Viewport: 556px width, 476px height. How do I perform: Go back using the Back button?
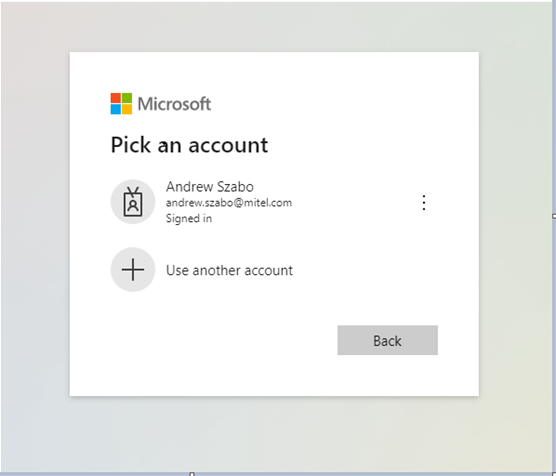[388, 340]
